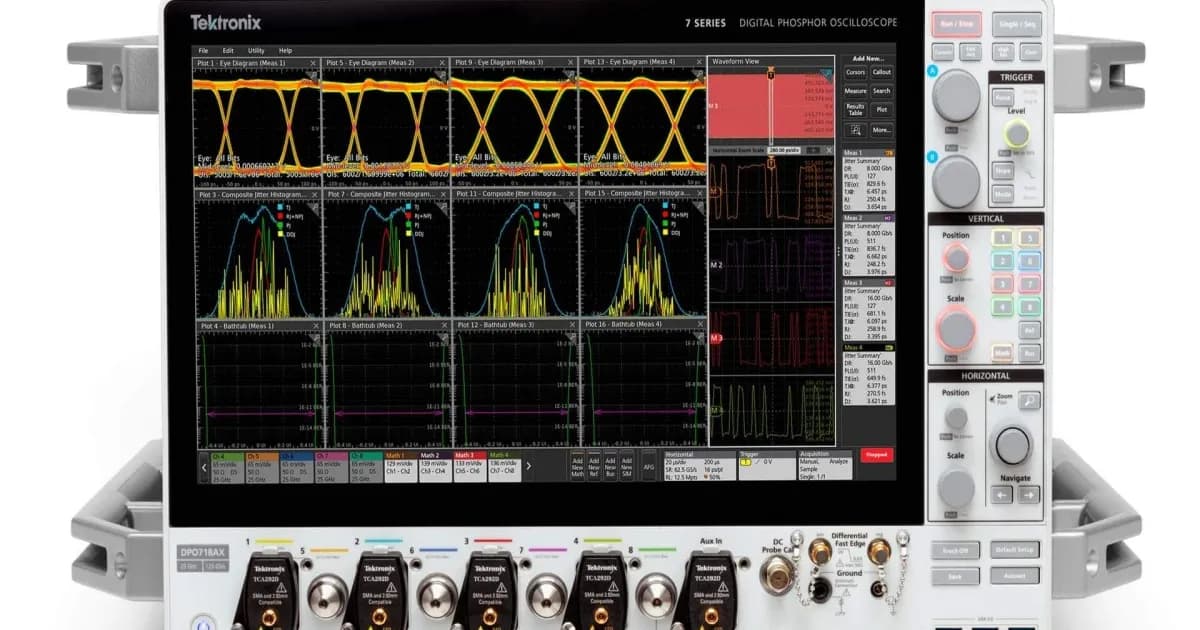Open the Acquisition settings badge

click(825, 466)
